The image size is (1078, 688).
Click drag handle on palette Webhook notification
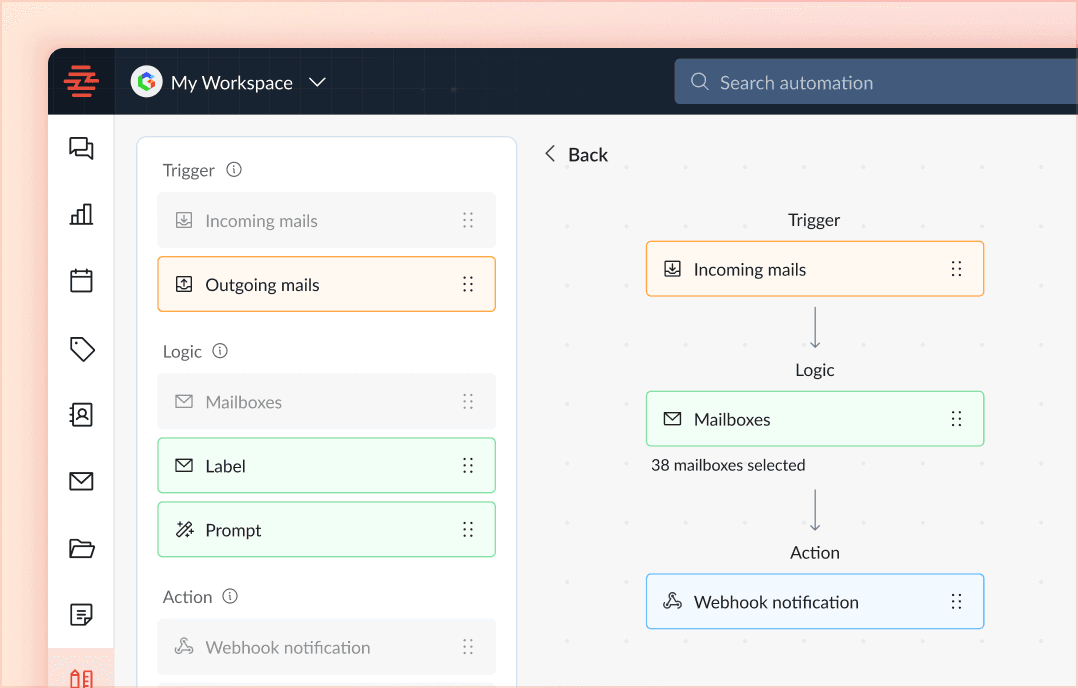[468, 647]
